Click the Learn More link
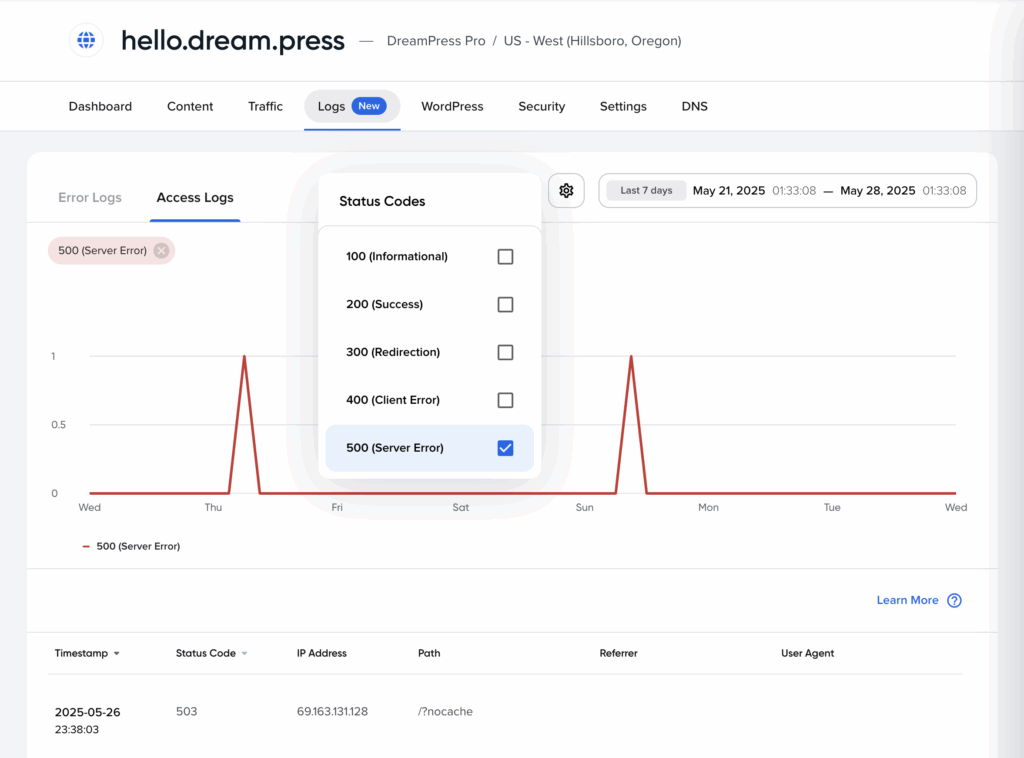The width and height of the screenshot is (1024, 758). 907,600
